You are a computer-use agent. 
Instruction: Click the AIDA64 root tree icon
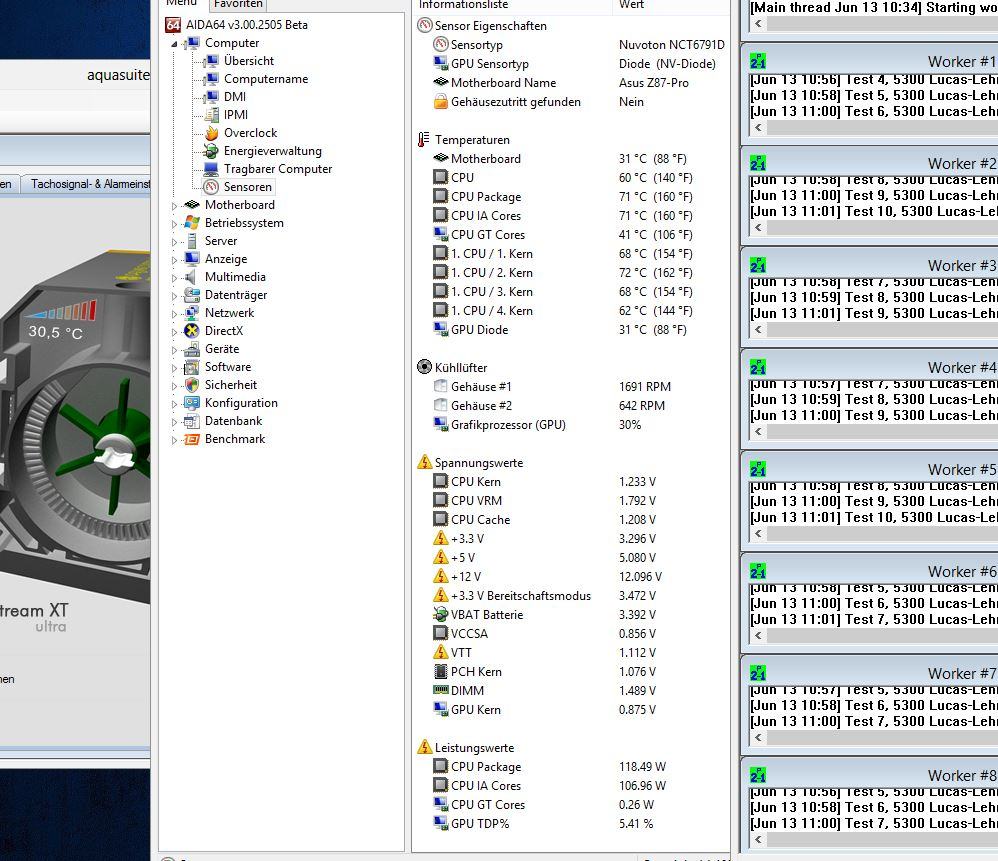coord(172,25)
